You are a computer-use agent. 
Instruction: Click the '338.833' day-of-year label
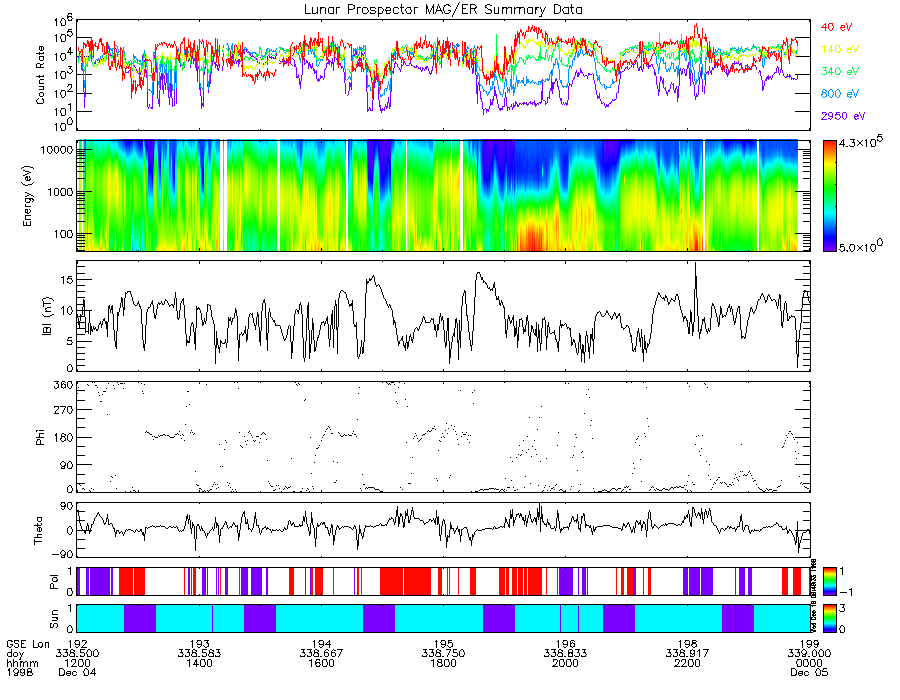(565, 654)
